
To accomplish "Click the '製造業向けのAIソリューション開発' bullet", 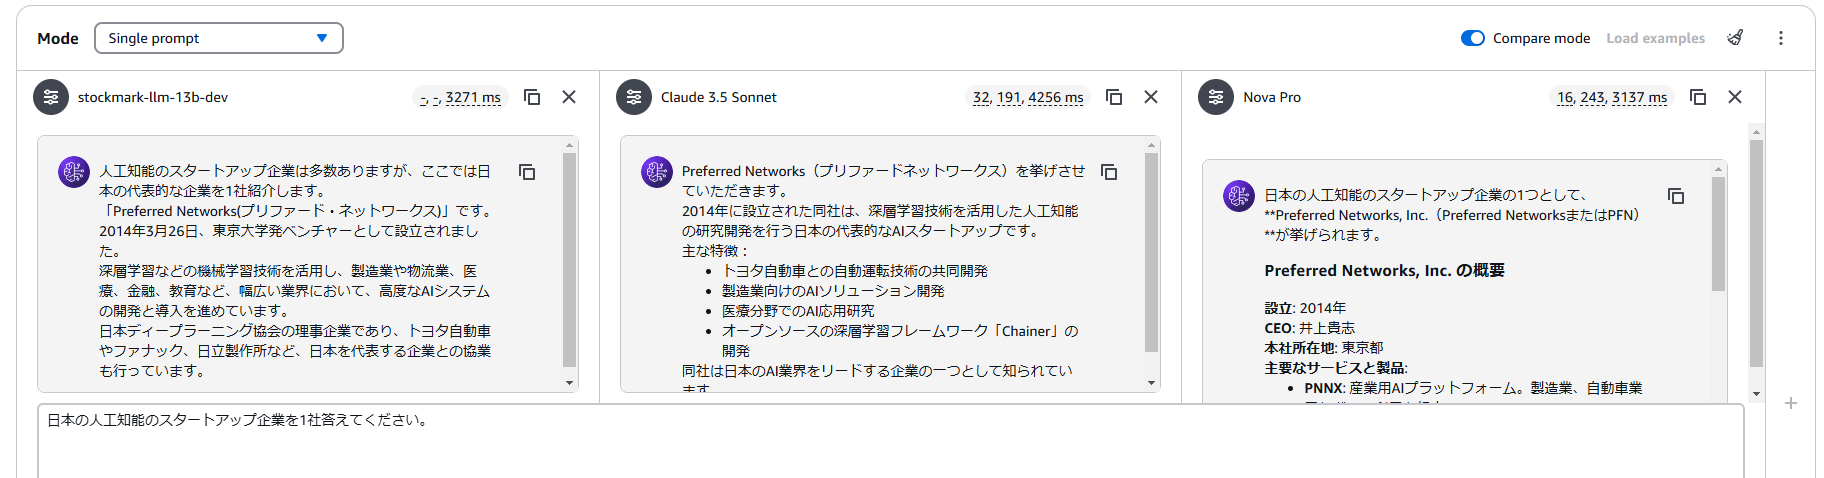I will point(833,291).
